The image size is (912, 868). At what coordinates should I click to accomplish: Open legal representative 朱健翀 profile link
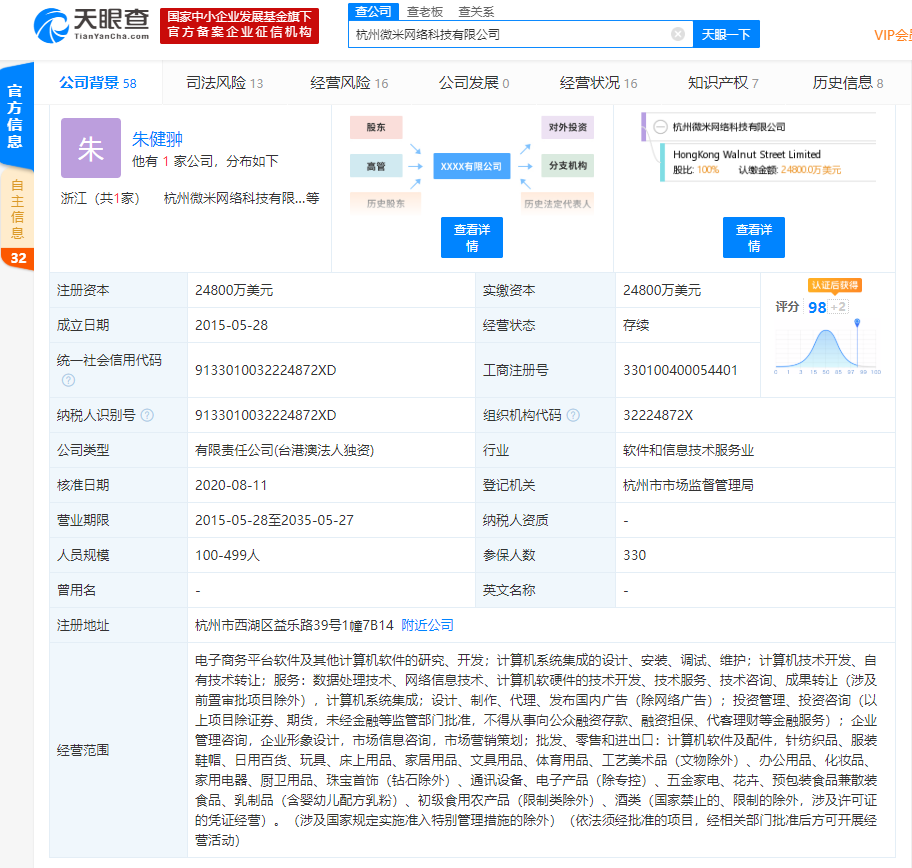click(x=157, y=139)
